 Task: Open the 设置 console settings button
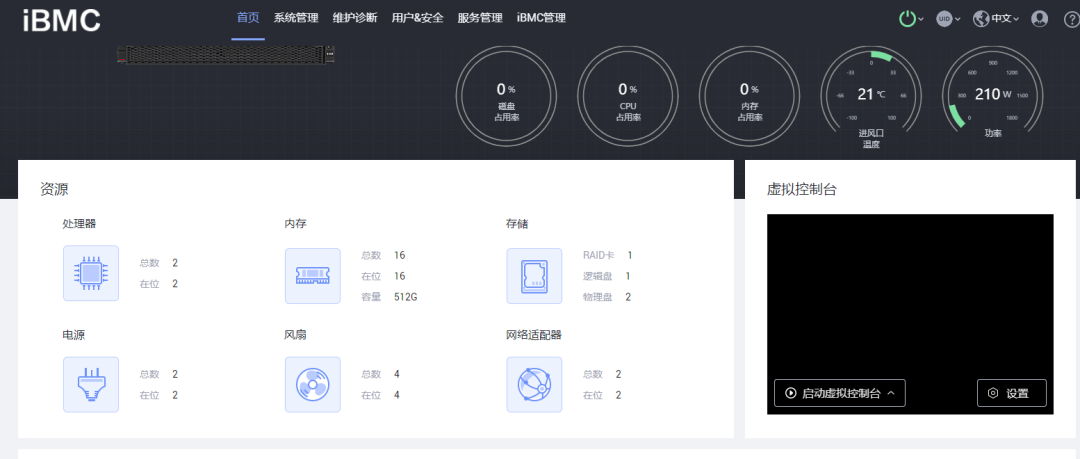[x=1012, y=393]
